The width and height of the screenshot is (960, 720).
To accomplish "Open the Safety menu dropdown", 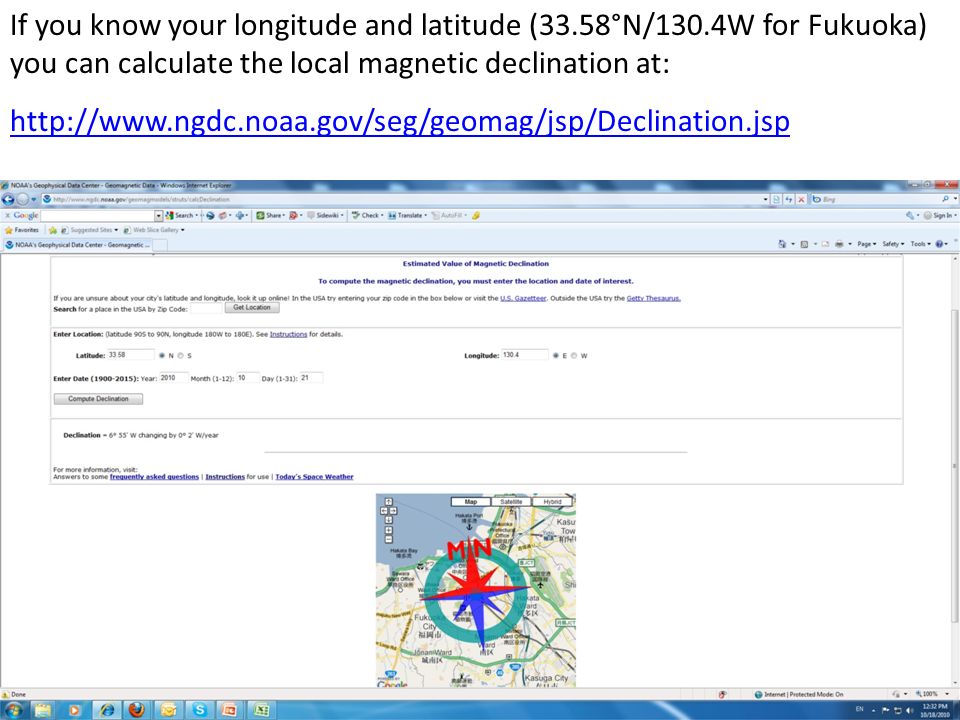I will tap(893, 244).
